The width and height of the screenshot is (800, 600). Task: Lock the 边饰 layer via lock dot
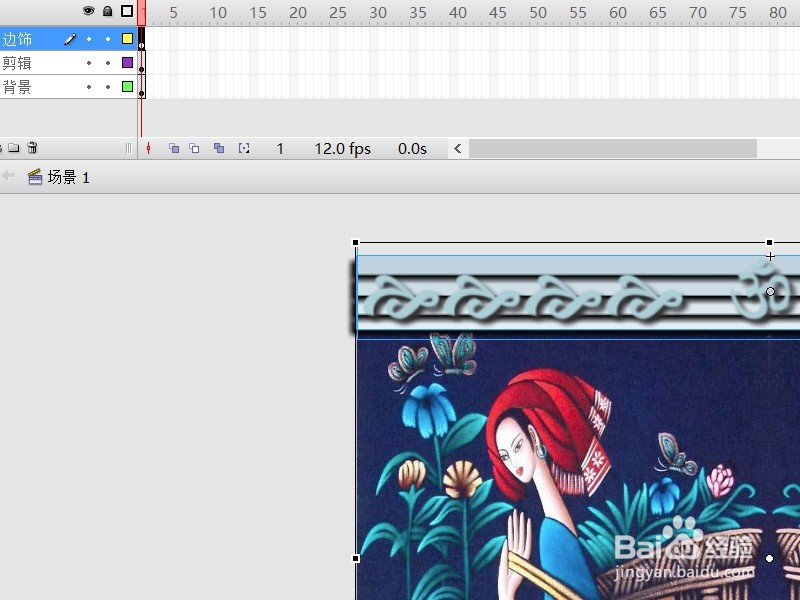point(108,39)
